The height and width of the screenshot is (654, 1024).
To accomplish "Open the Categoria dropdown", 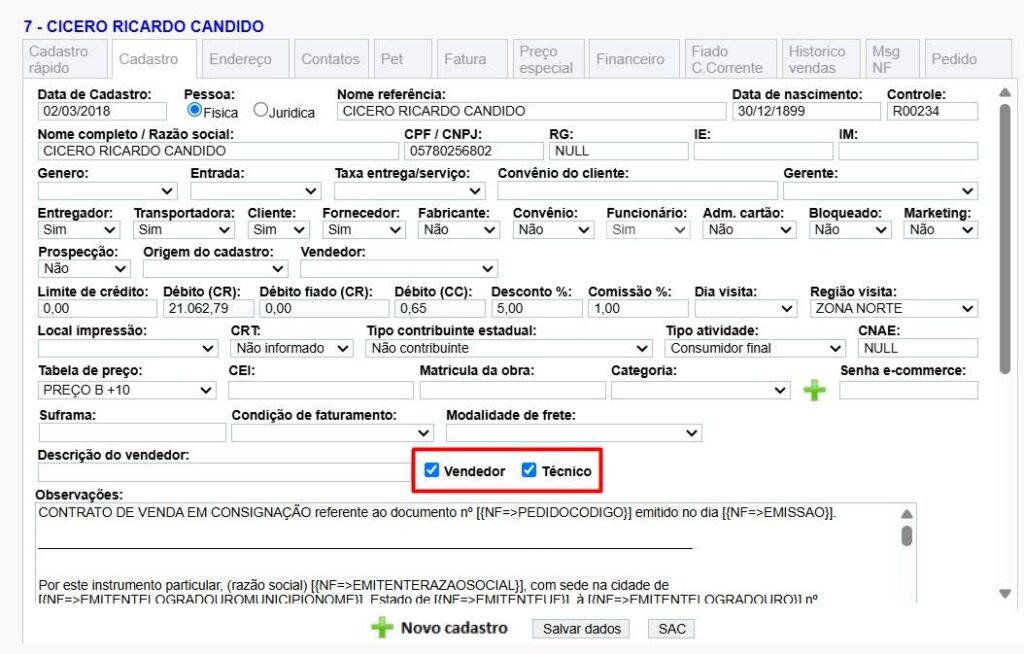I will click(x=701, y=390).
